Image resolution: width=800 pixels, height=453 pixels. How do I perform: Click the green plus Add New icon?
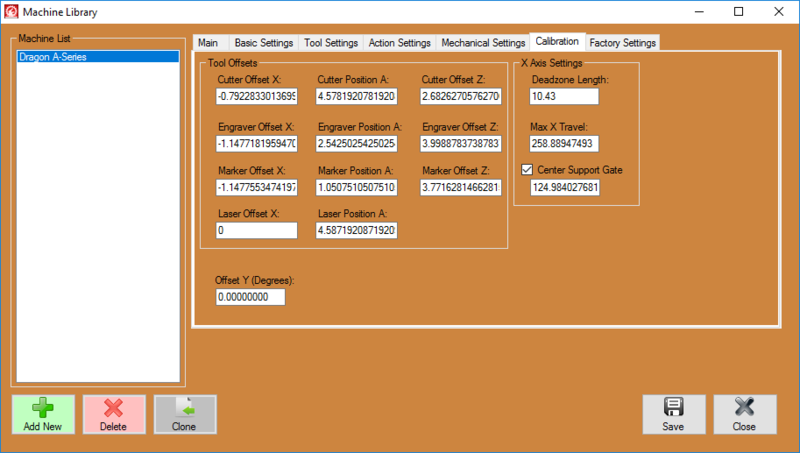click(x=43, y=408)
